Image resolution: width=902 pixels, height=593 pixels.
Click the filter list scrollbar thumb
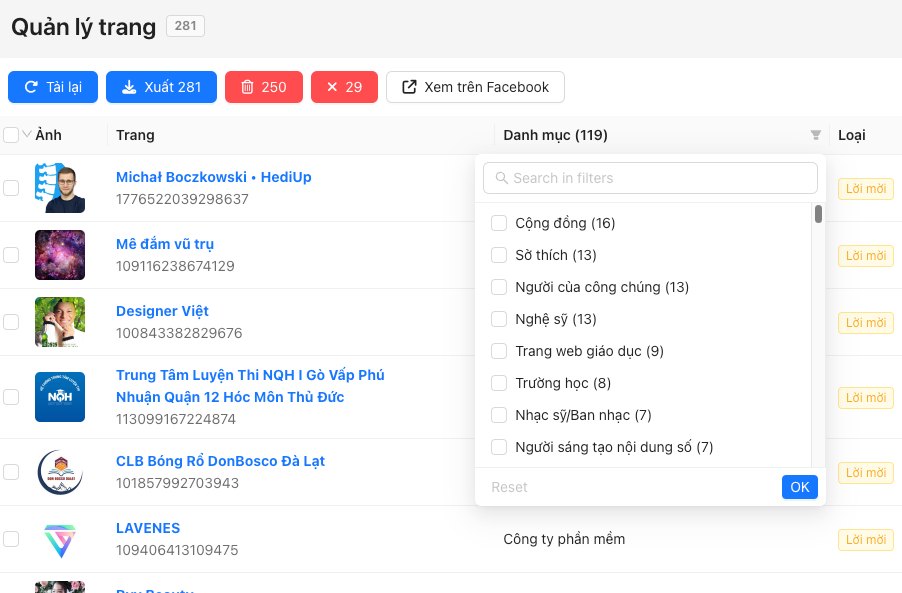pyautogui.click(x=818, y=214)
